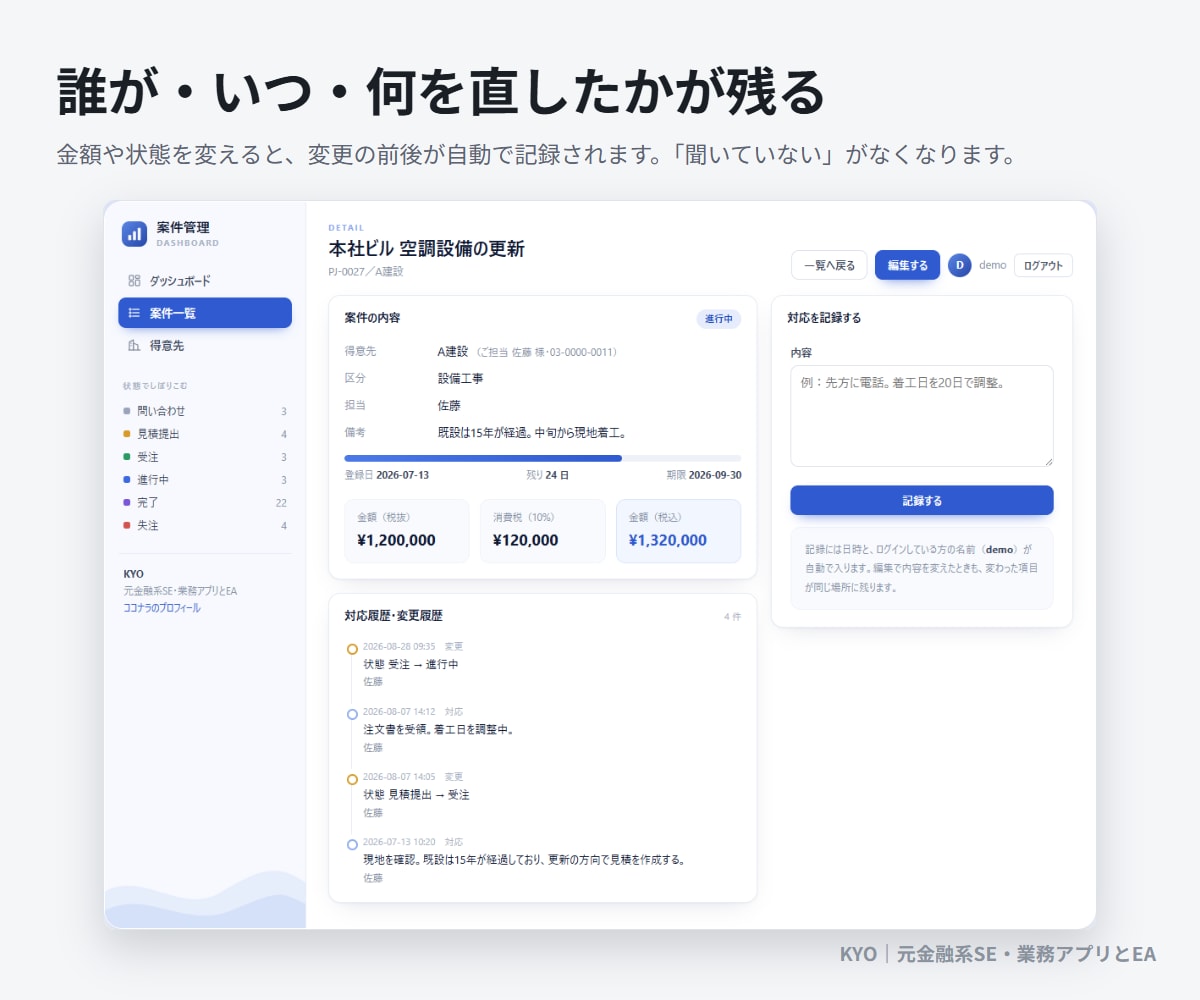The width and height of the screenshot is (1200, 1000).
Task: Click the 現地を確認 history entry text
Action: 524,859
